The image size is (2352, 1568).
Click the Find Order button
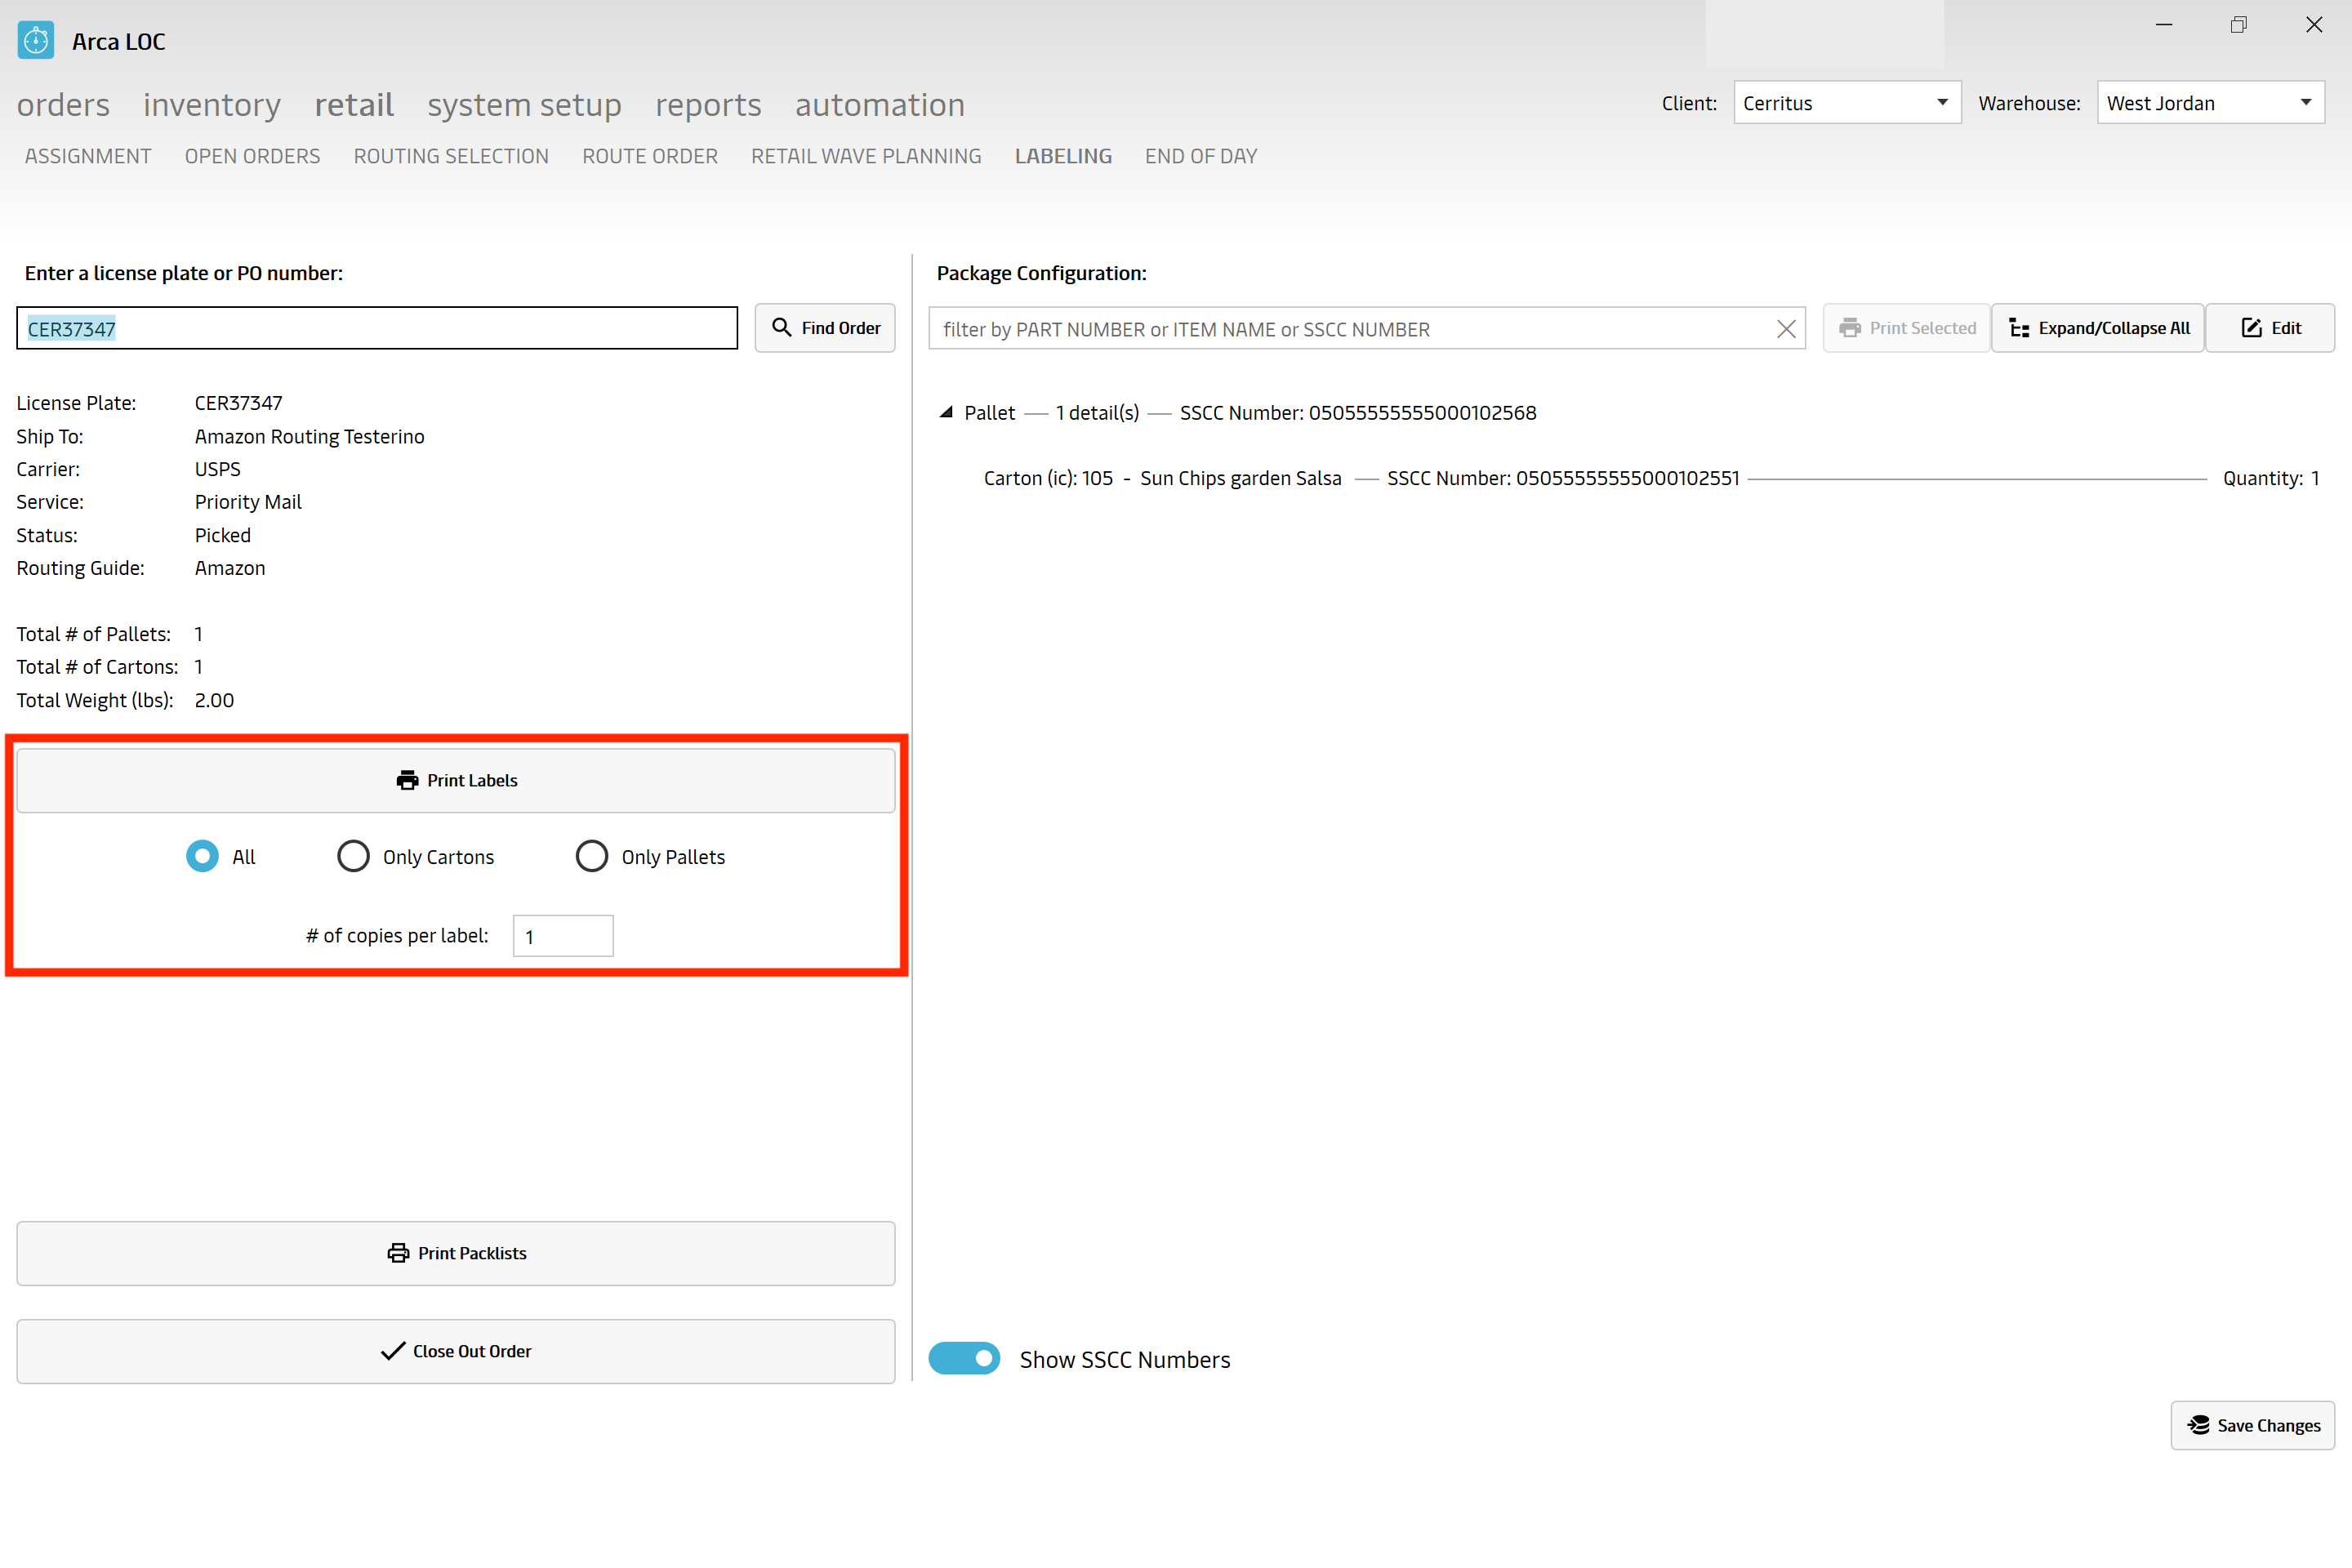point(825,328)
